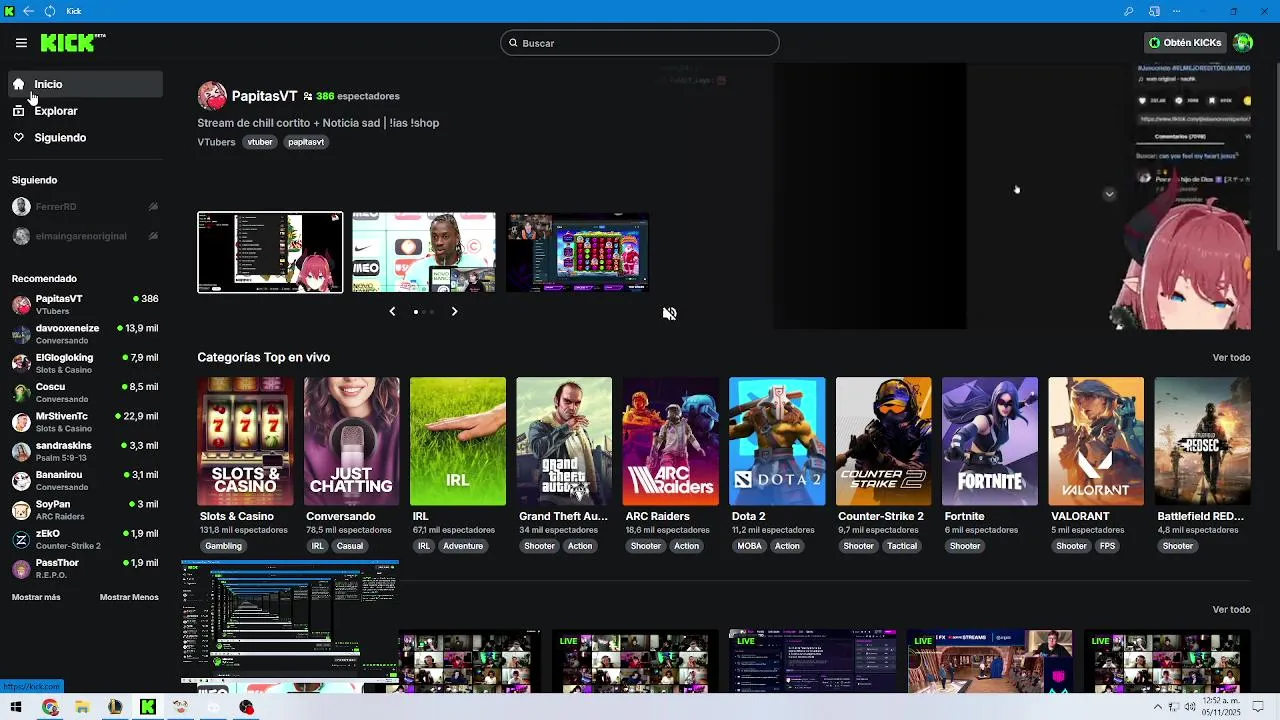The height and width of the screenshot is (720, 1280).
Task: Select Inicio in sidebar
Action: pyautogui.click(x=85, y=85)
